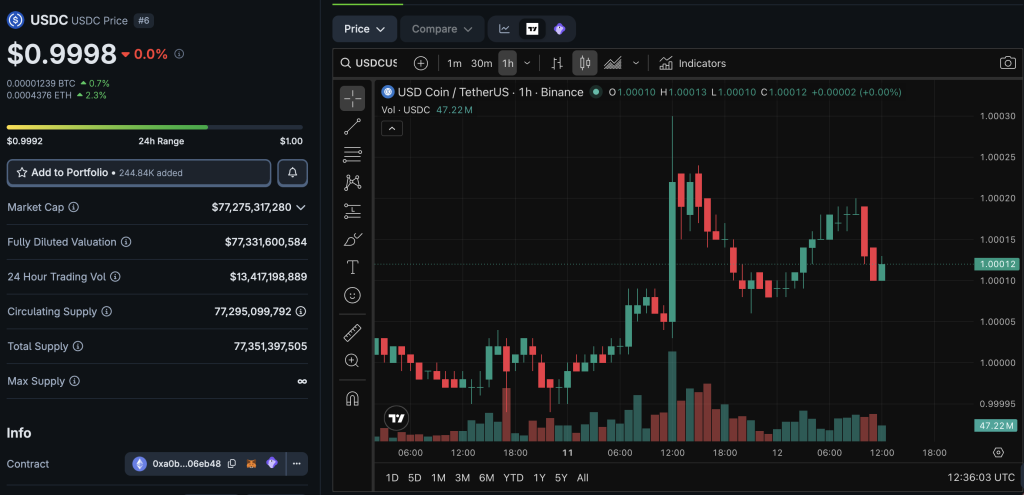The height and width of the screenshot is (495, 1024).
Task: Expand more time intervals dropdown
Action: [527, 63]
